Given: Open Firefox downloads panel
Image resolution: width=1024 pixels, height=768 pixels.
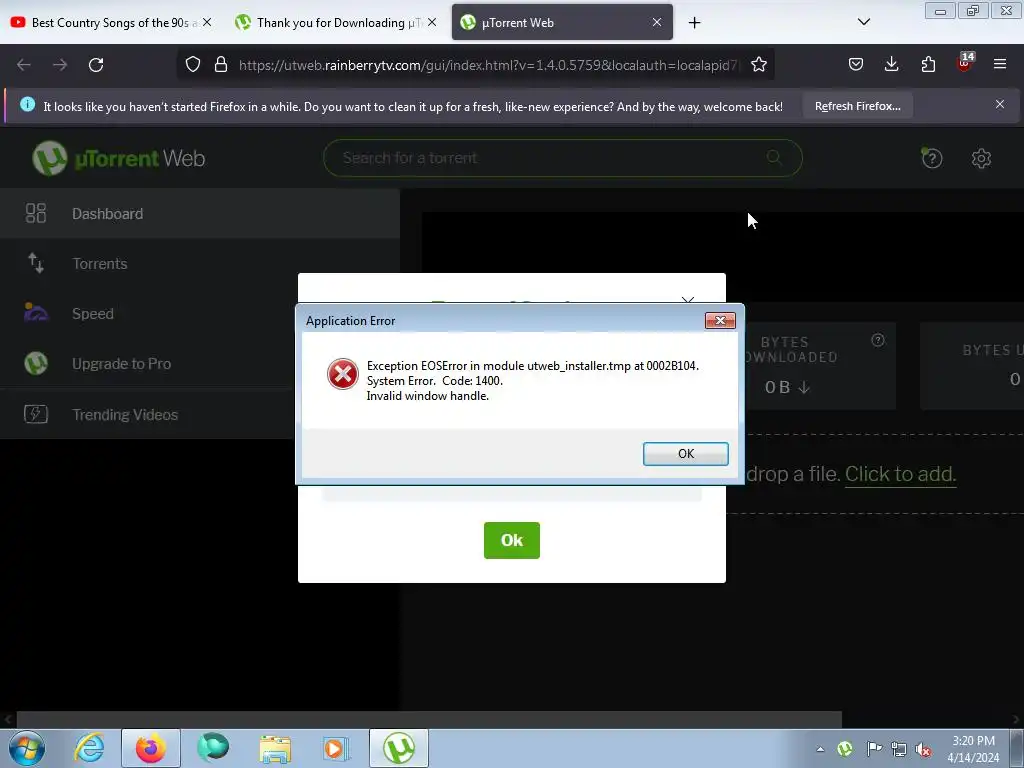Looking at the screenshot, I should coord(891,65).
